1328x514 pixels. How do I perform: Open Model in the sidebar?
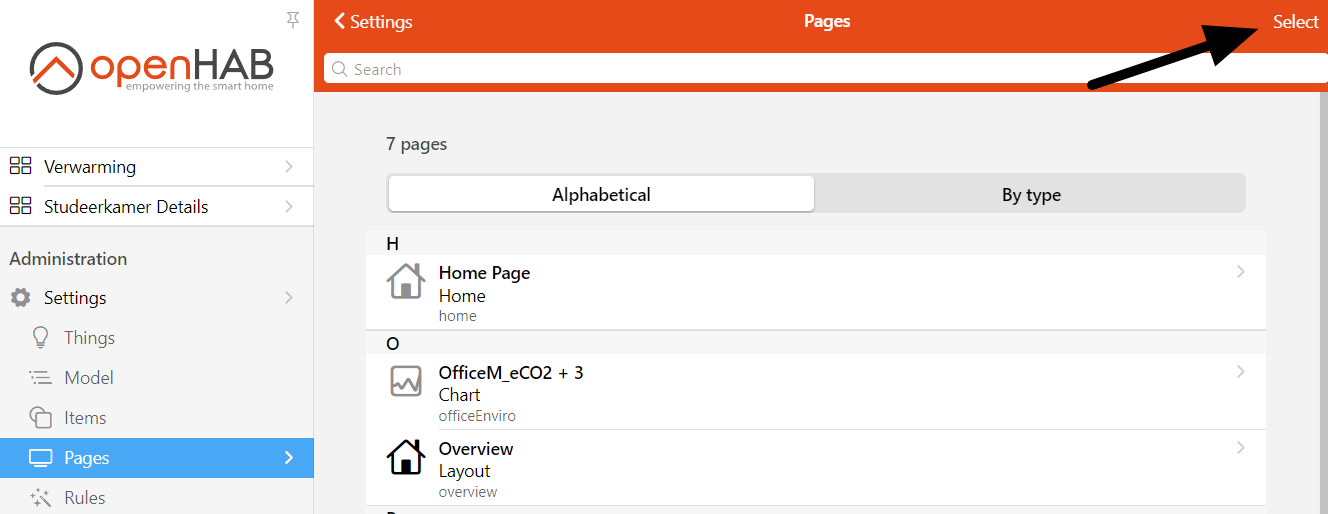point(88,378)
